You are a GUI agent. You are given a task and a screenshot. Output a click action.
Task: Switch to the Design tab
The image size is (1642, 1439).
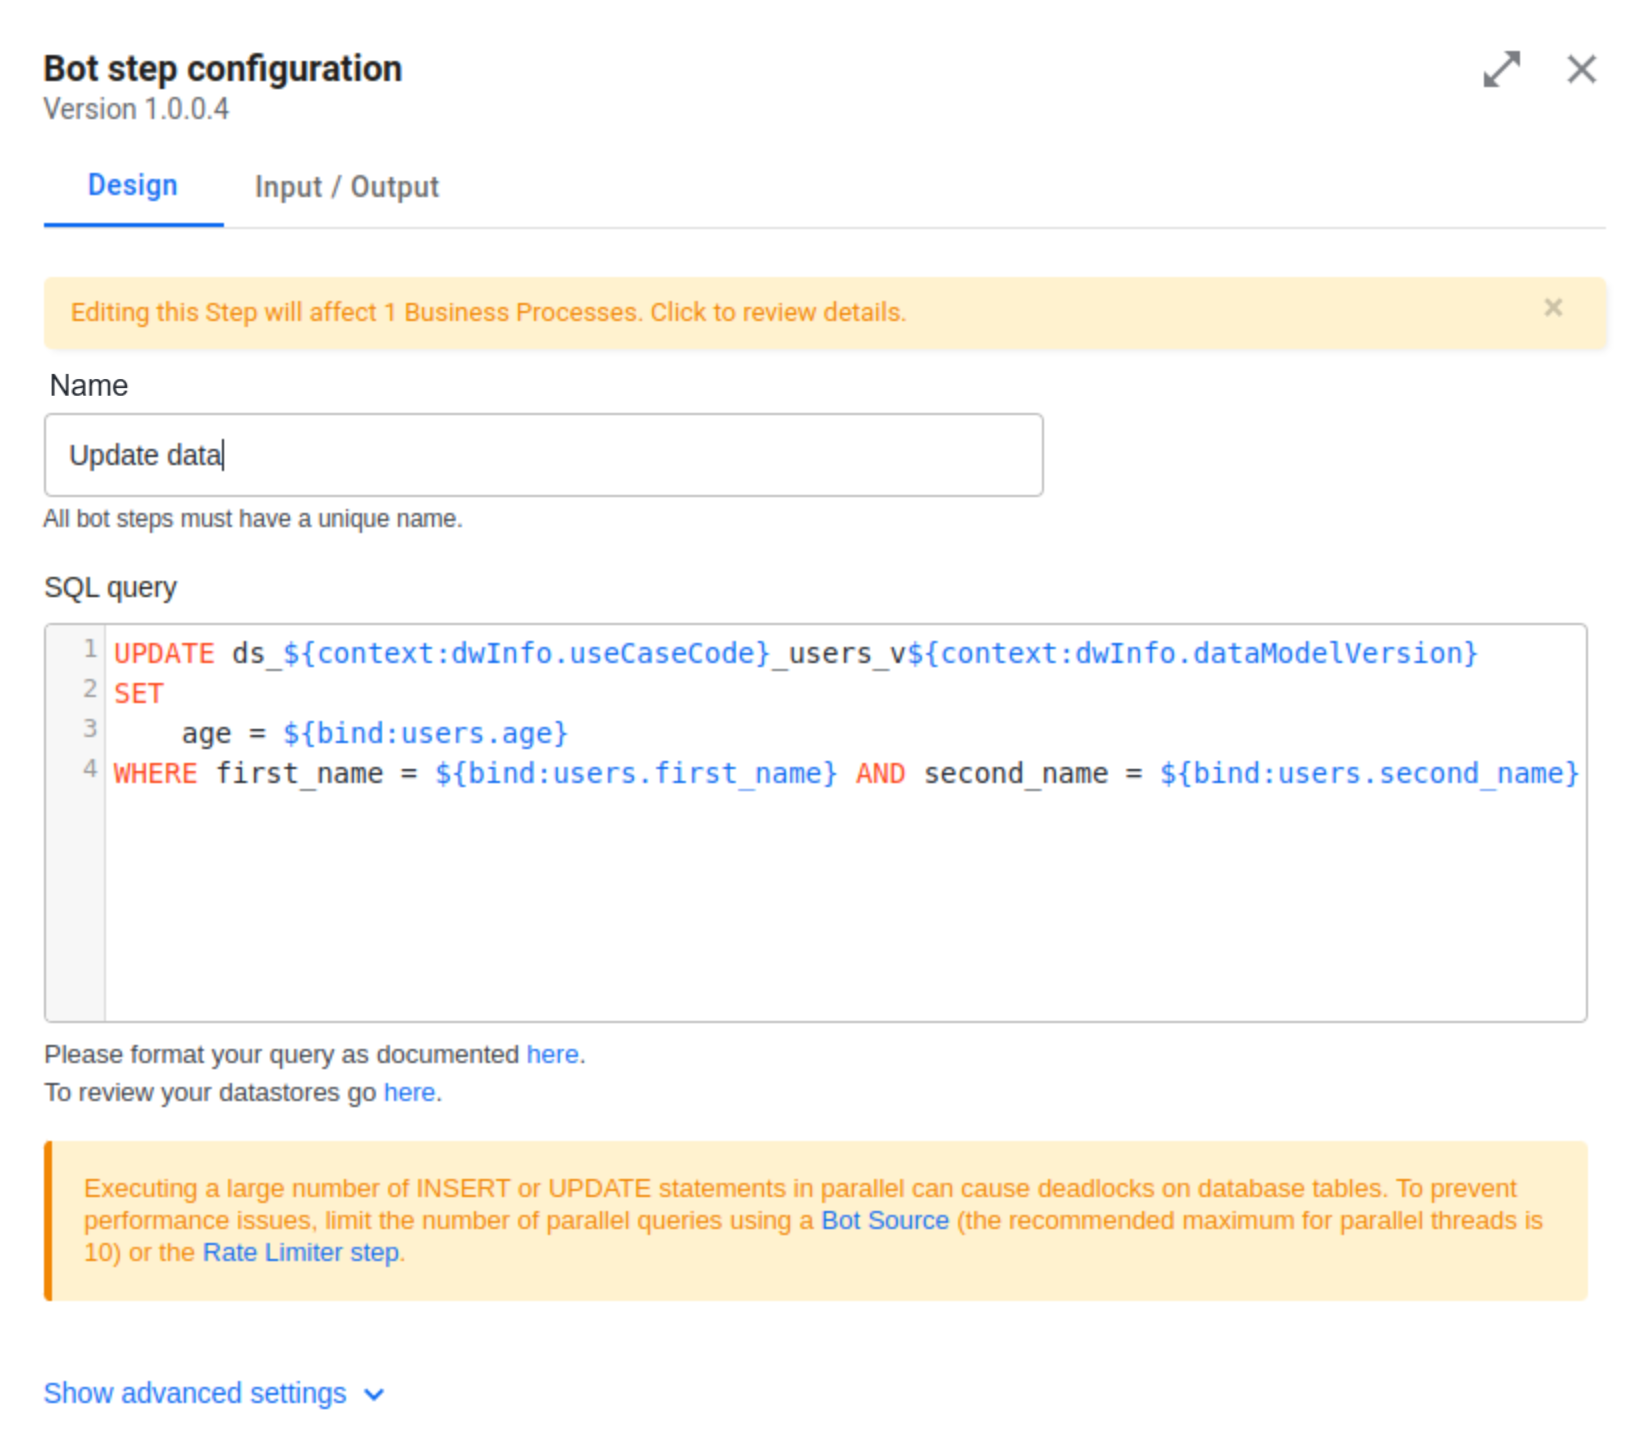pos(133,186)
